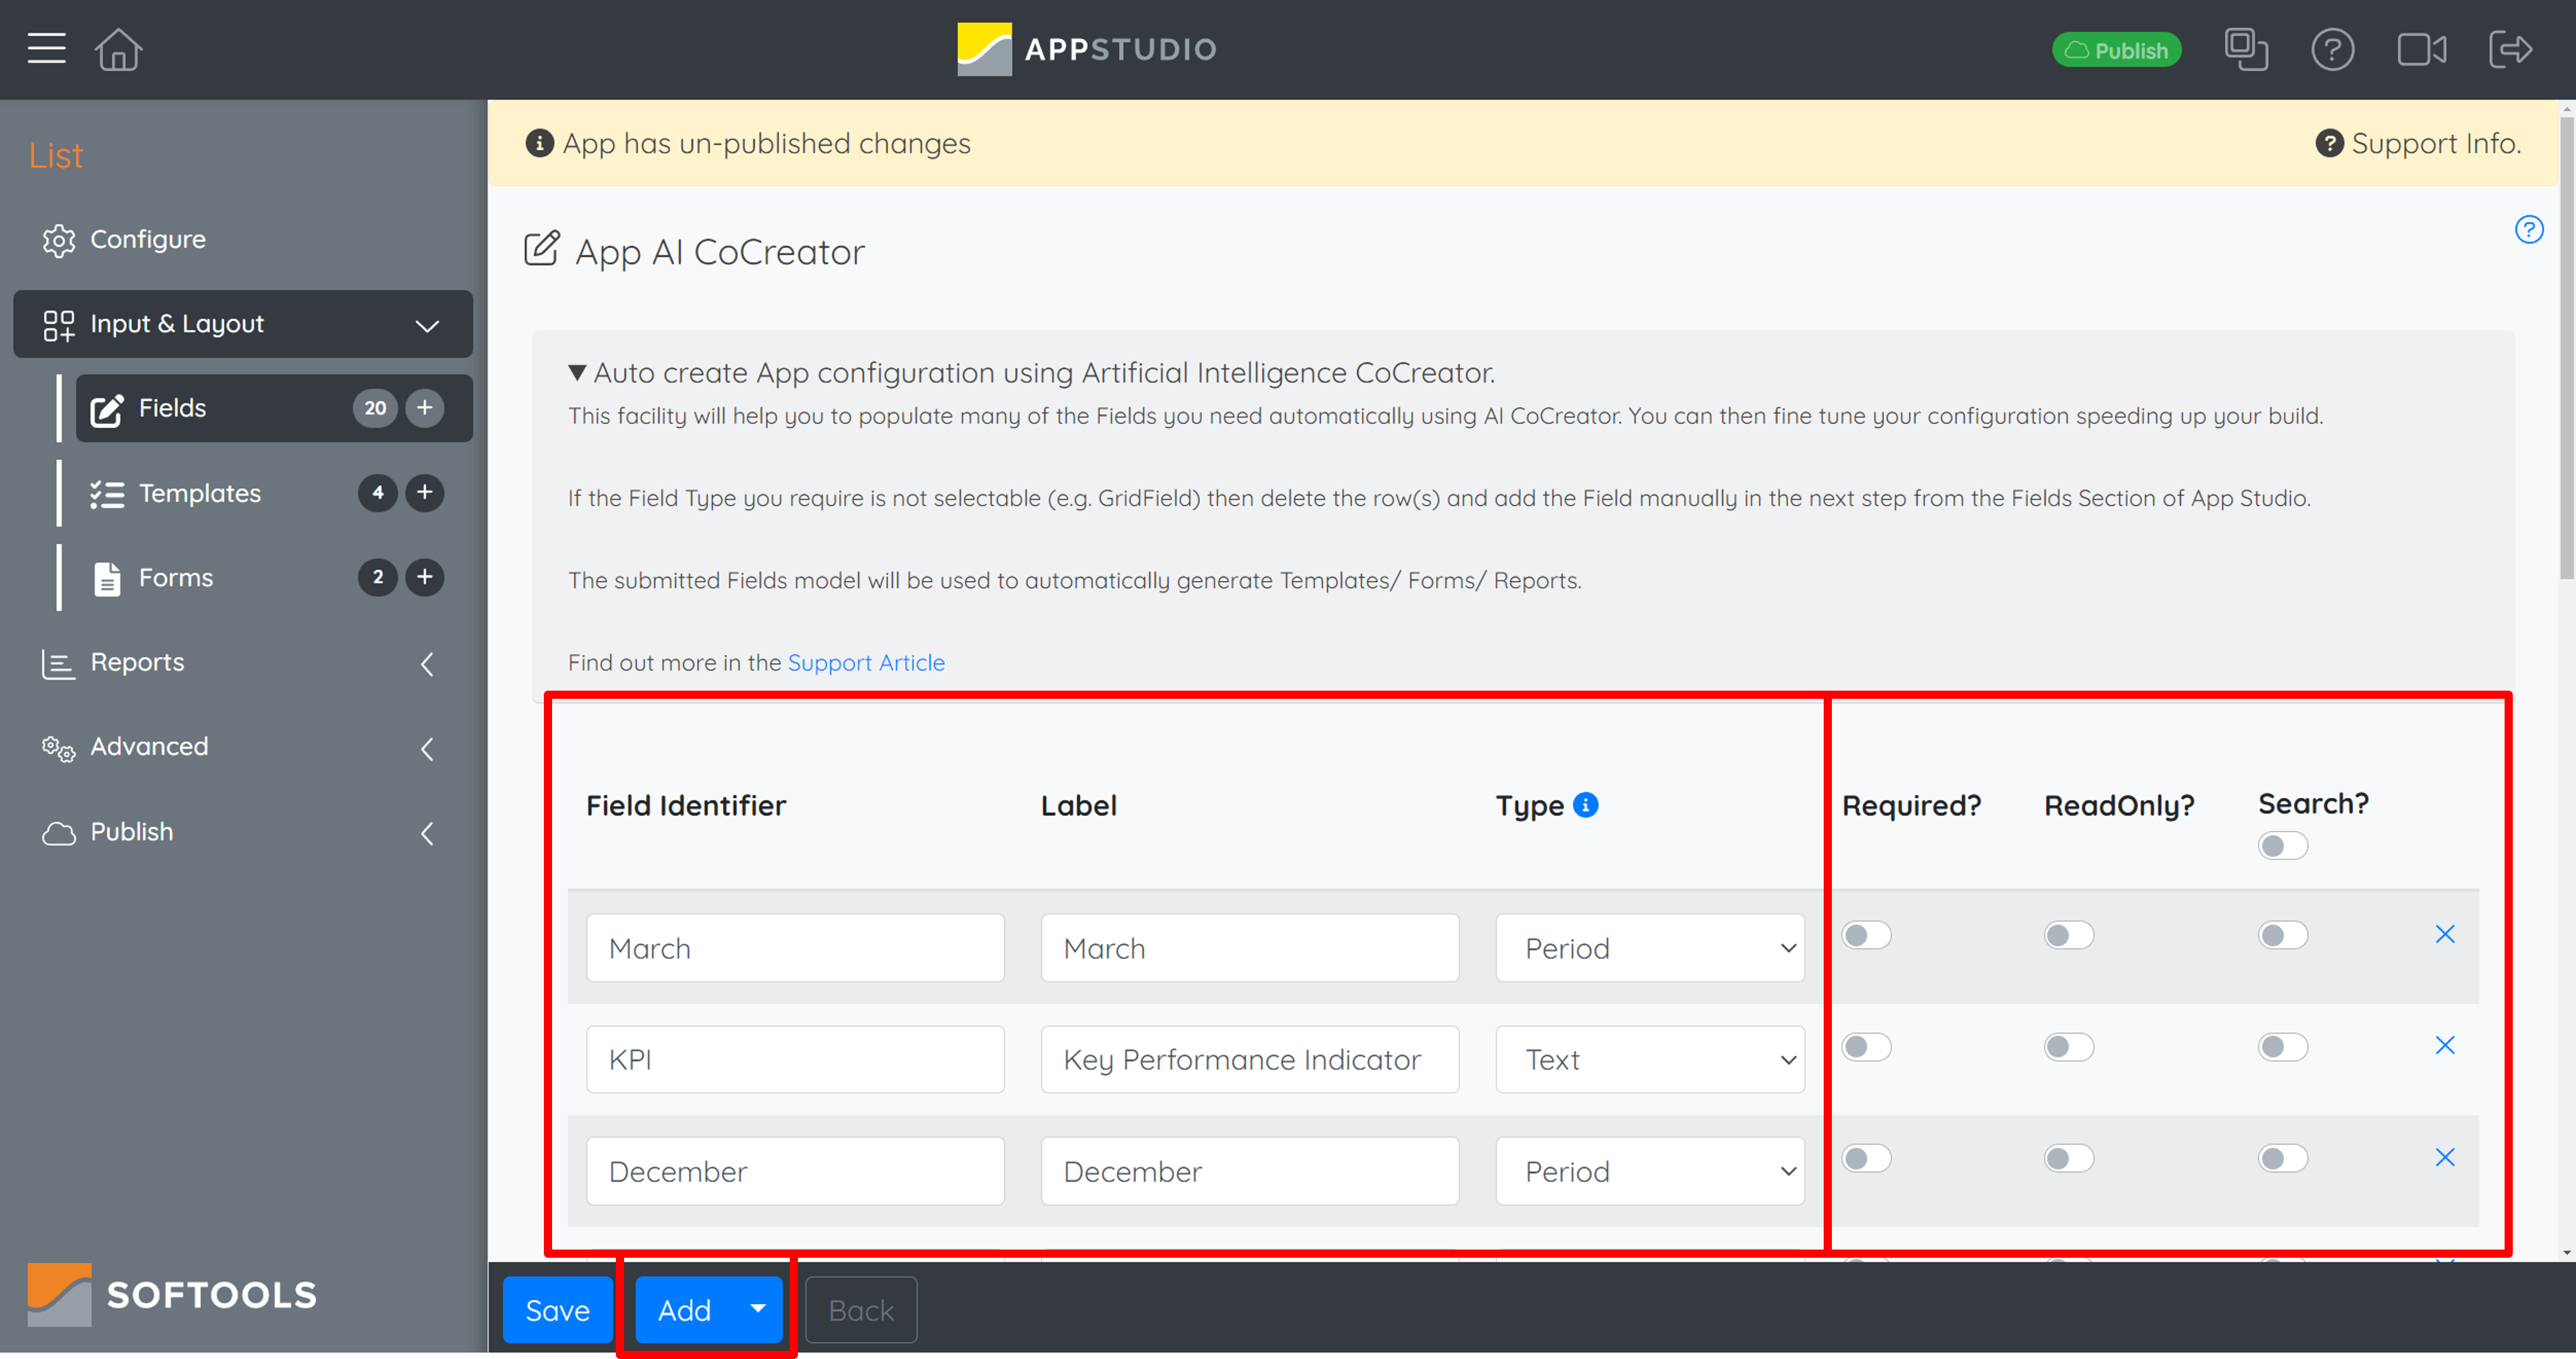Image resolution: width=2576 pixels, height=1359 pixels.
Task: Click the March label input
Action: pos(1249,947)
